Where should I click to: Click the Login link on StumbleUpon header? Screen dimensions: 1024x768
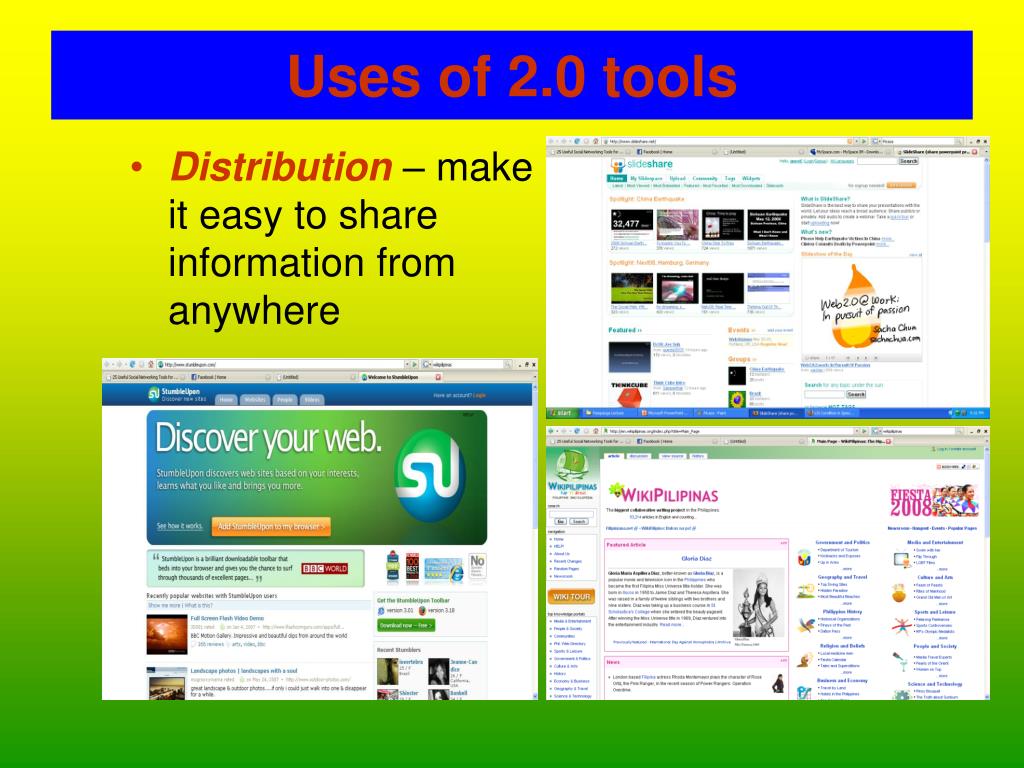(480, 396)
